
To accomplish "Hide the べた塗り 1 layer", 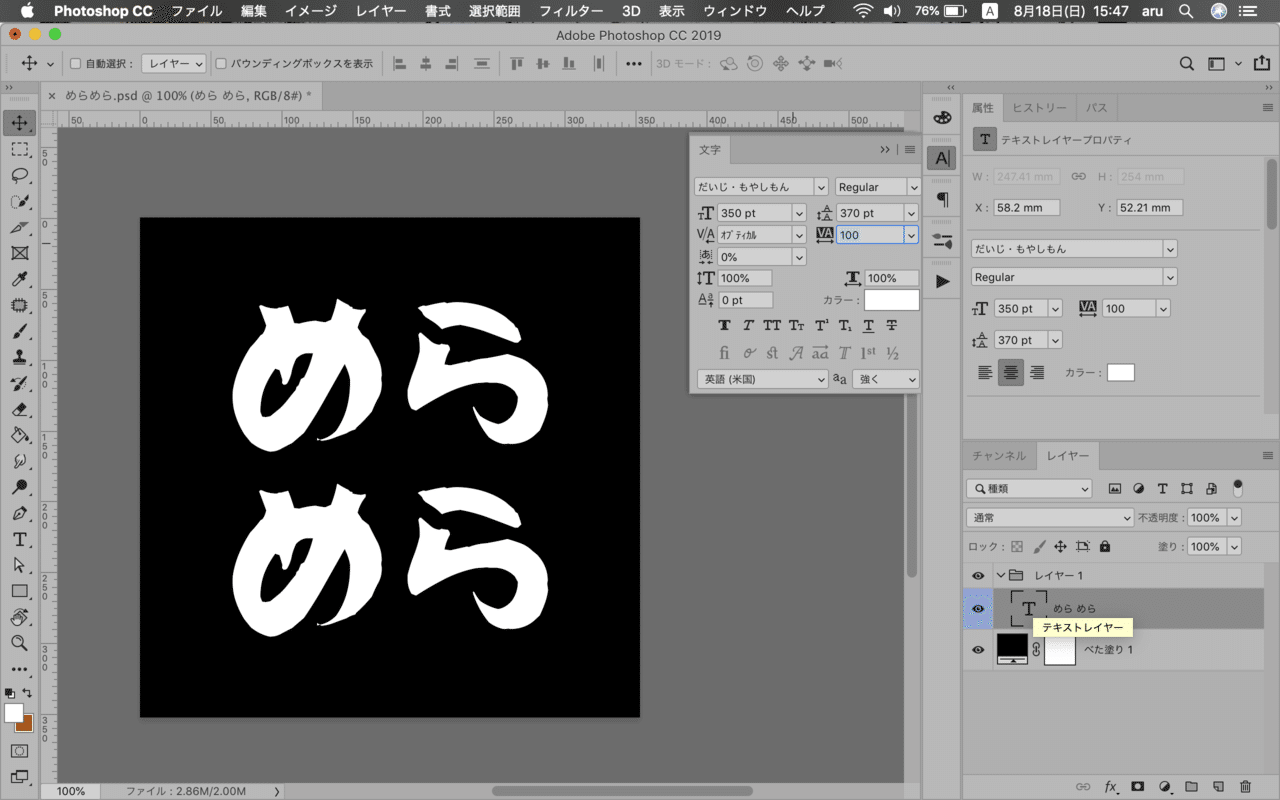I will click(978, 650).
